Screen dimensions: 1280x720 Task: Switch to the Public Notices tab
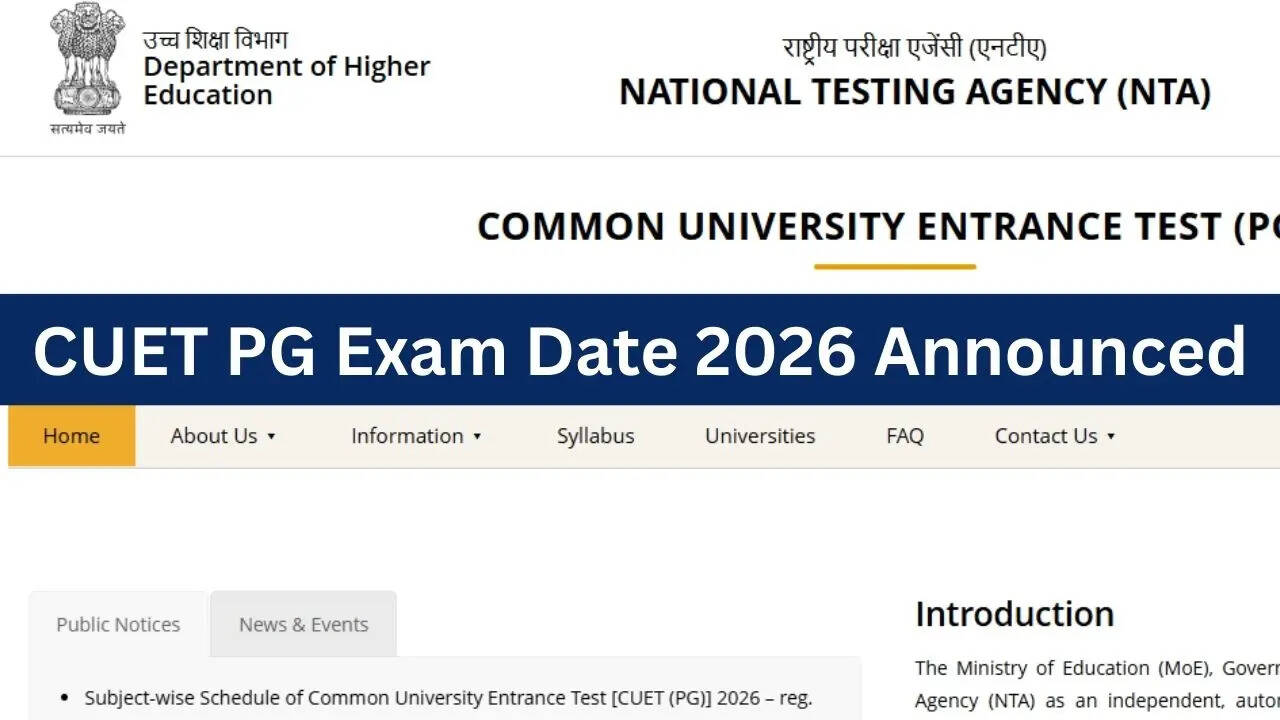pyautogui.click(x=118, y=625)
